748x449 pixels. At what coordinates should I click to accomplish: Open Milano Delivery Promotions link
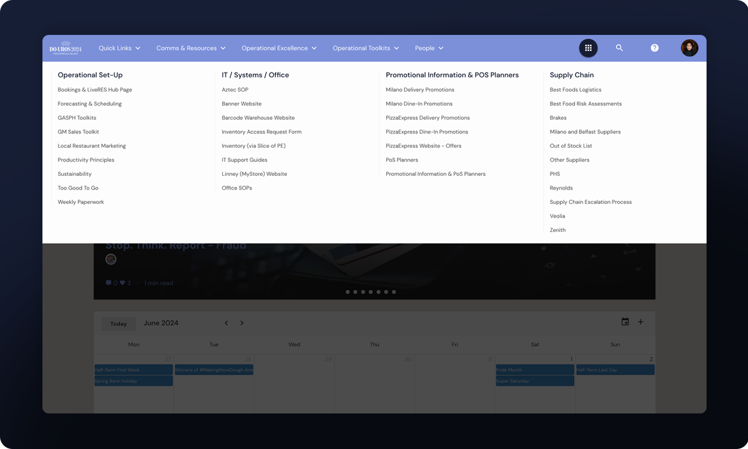(420, 90)
